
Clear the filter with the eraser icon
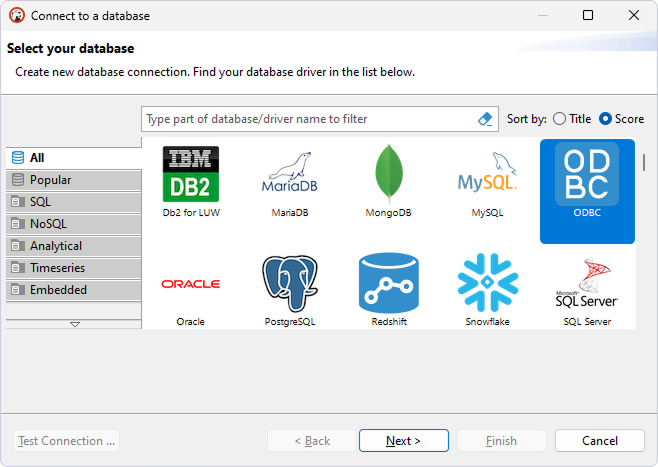coord(486,119)
